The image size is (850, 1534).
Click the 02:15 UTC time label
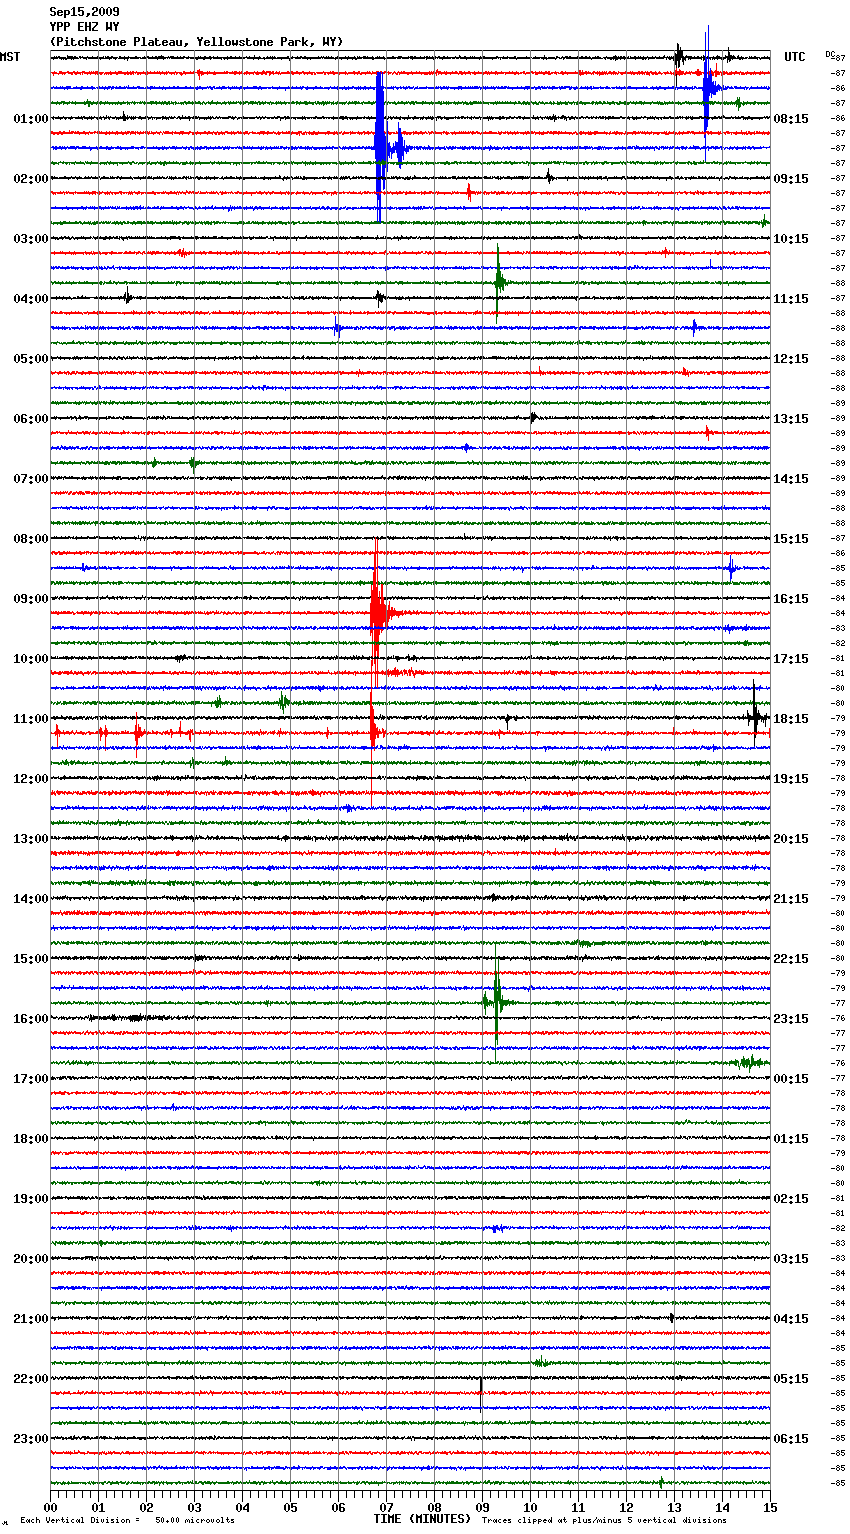(x=791, y=1199)
